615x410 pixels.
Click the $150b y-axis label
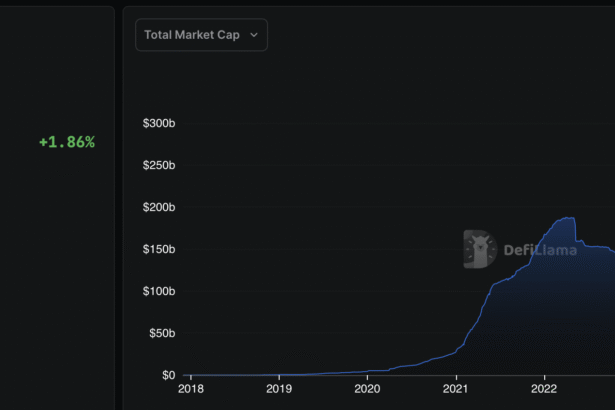(160, 249)
